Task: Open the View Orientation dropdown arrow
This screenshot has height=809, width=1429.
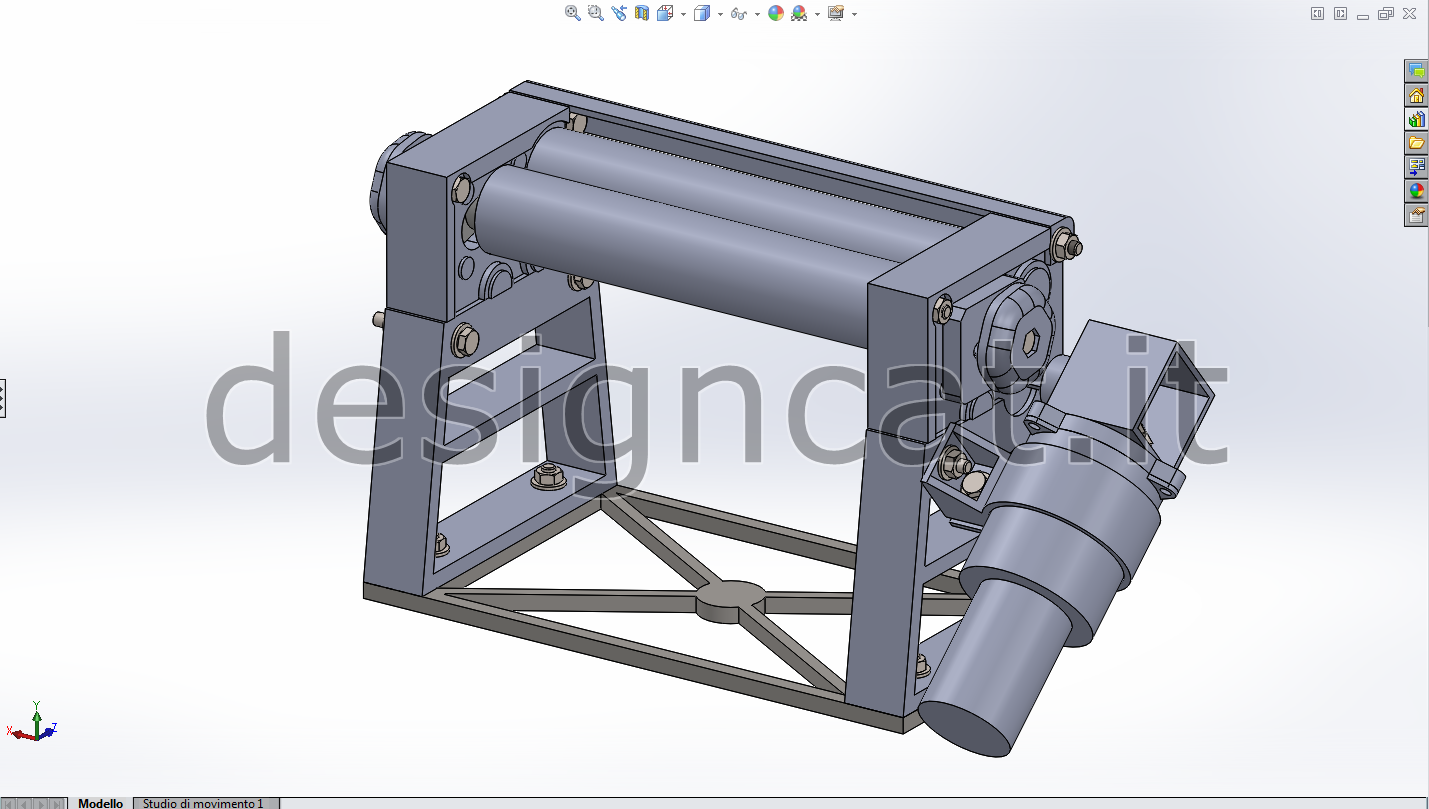Action: tap(683, 14)
